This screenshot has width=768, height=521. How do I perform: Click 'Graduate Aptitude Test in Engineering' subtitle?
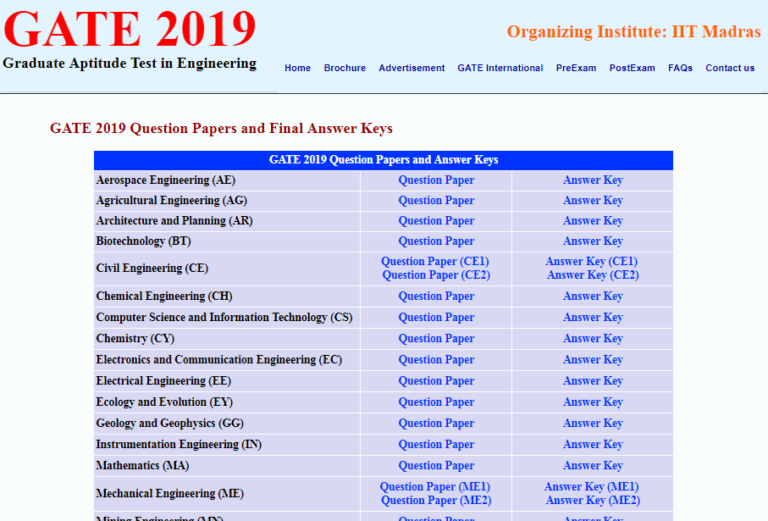(130, 64)
